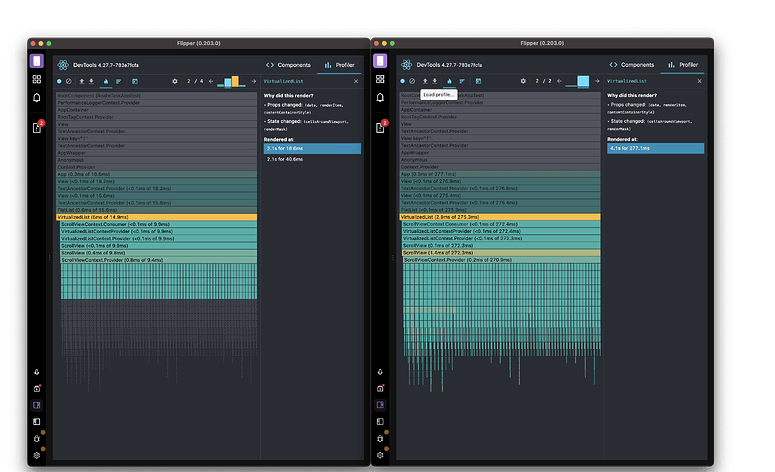Toggle right sidebar panel in left Flipper window
Image resolution: width=775 pixels, height=472 pixels.
pos(37,405)
